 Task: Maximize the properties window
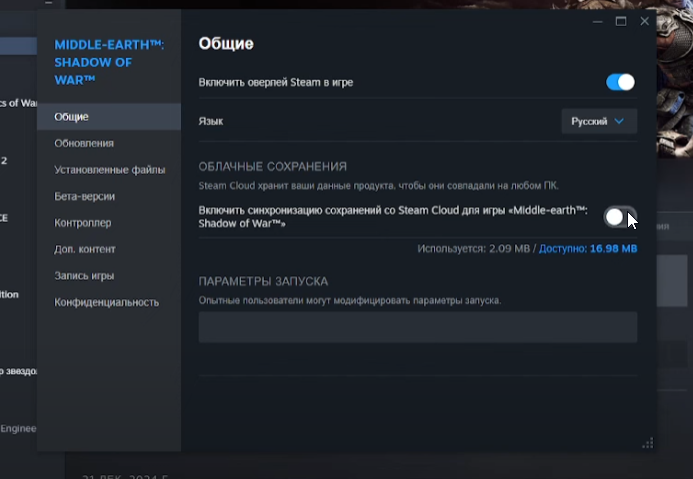click(621, 21)
